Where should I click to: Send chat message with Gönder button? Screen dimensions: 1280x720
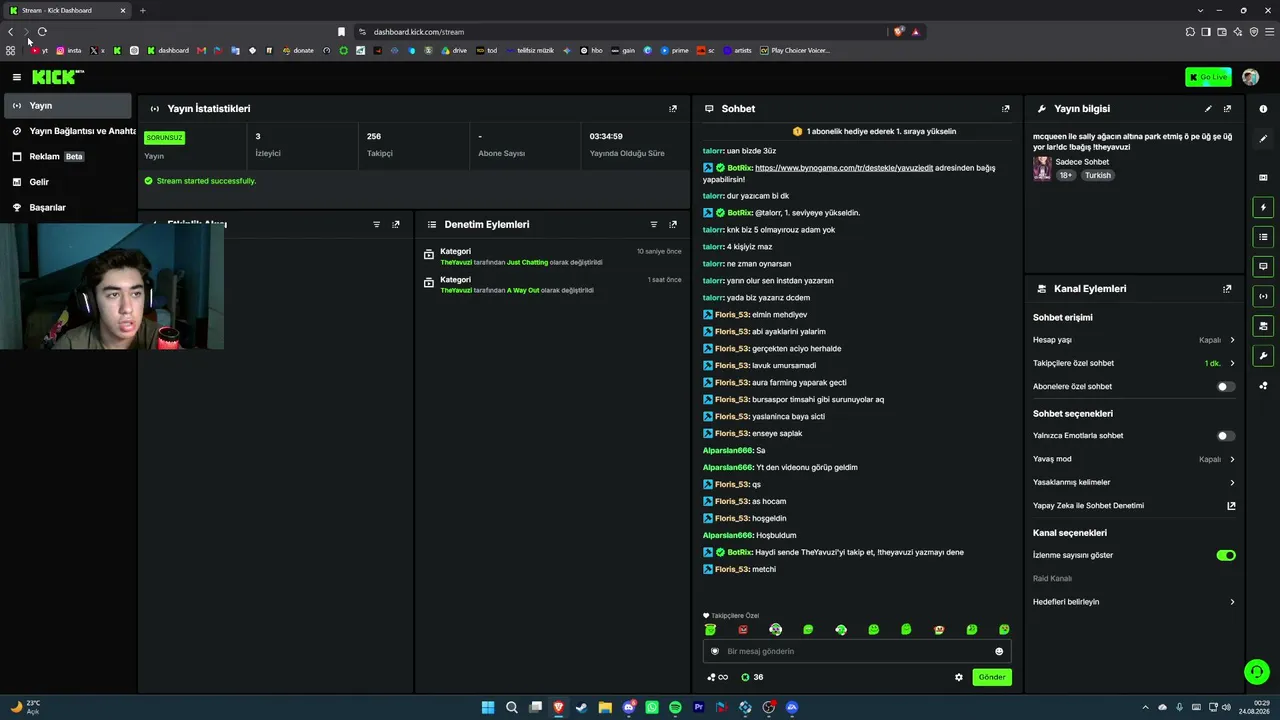(992, 677)
